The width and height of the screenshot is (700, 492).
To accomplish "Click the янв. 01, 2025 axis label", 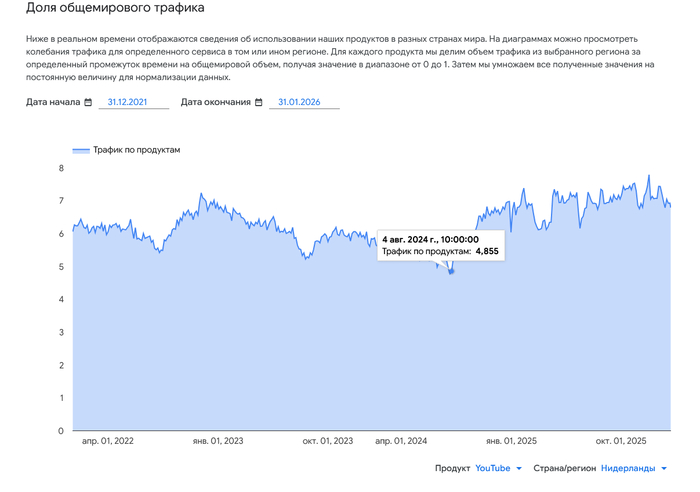I will tap(511, 441).
